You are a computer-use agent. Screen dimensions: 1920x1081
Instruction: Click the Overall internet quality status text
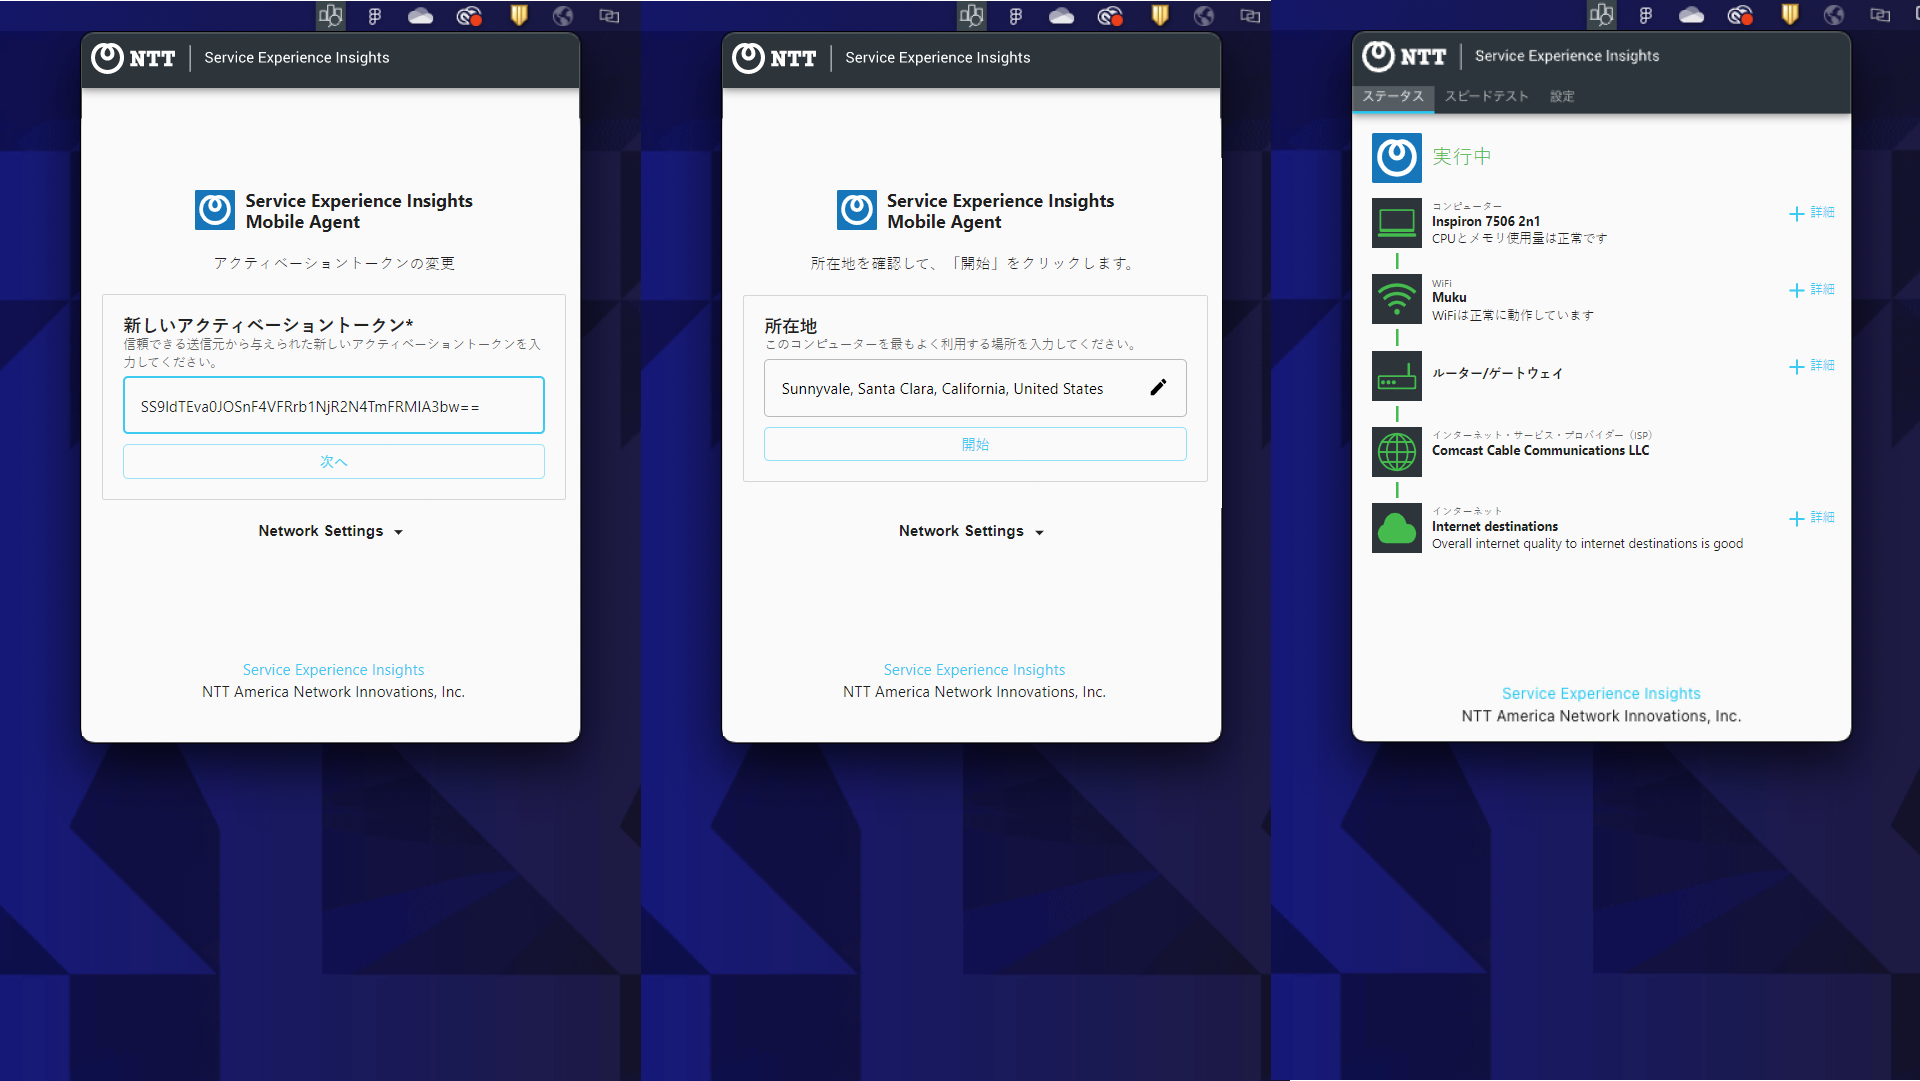1587,544
